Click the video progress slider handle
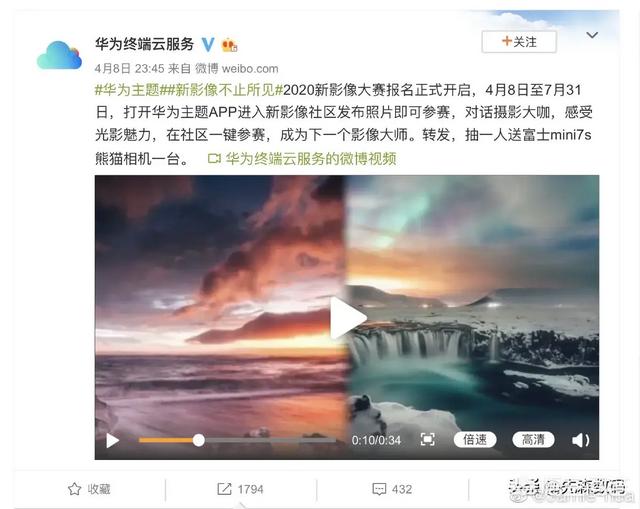 (199, 440)
